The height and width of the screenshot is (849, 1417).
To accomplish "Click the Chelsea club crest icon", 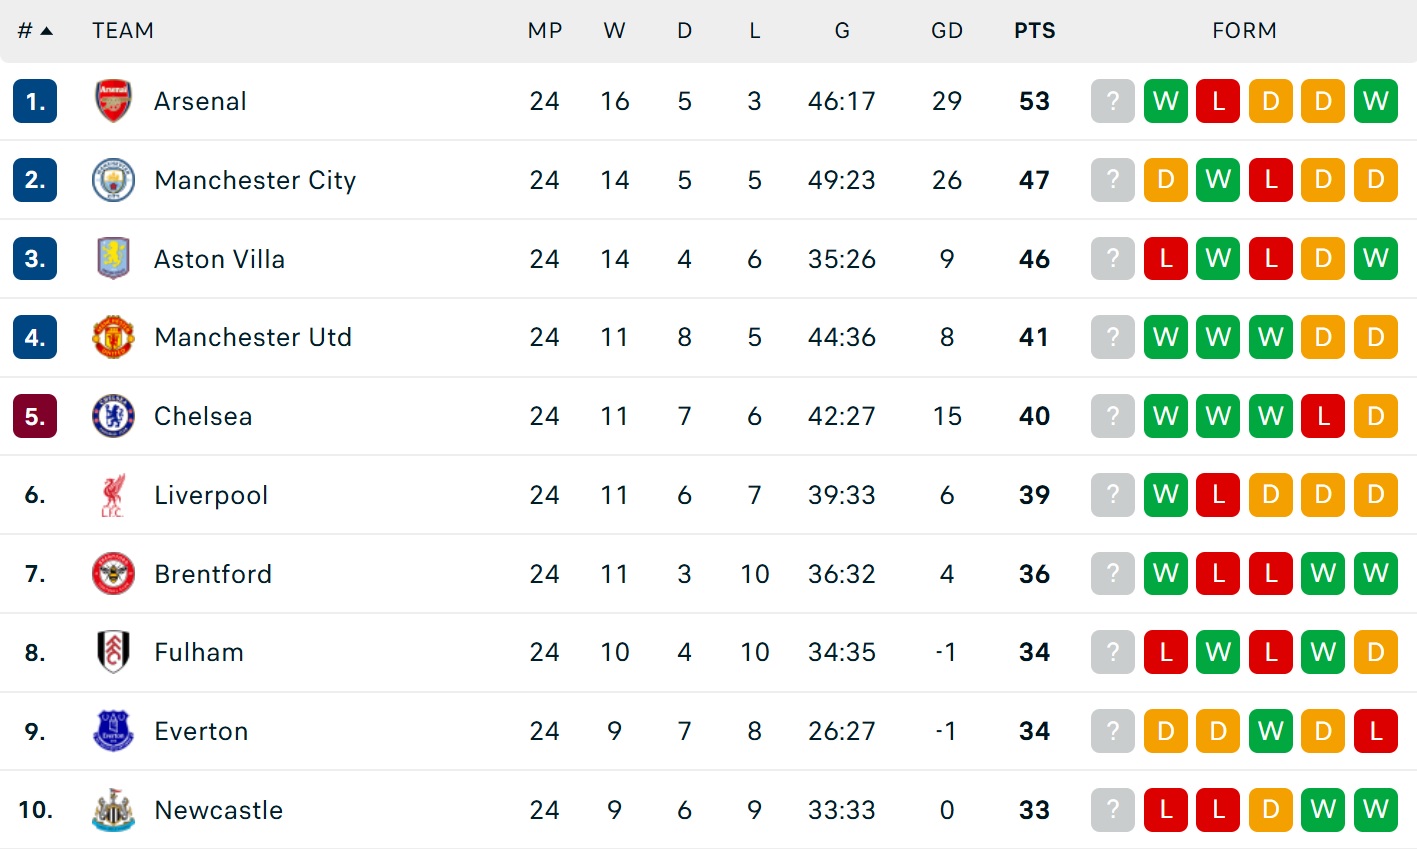I will [113, 416].
